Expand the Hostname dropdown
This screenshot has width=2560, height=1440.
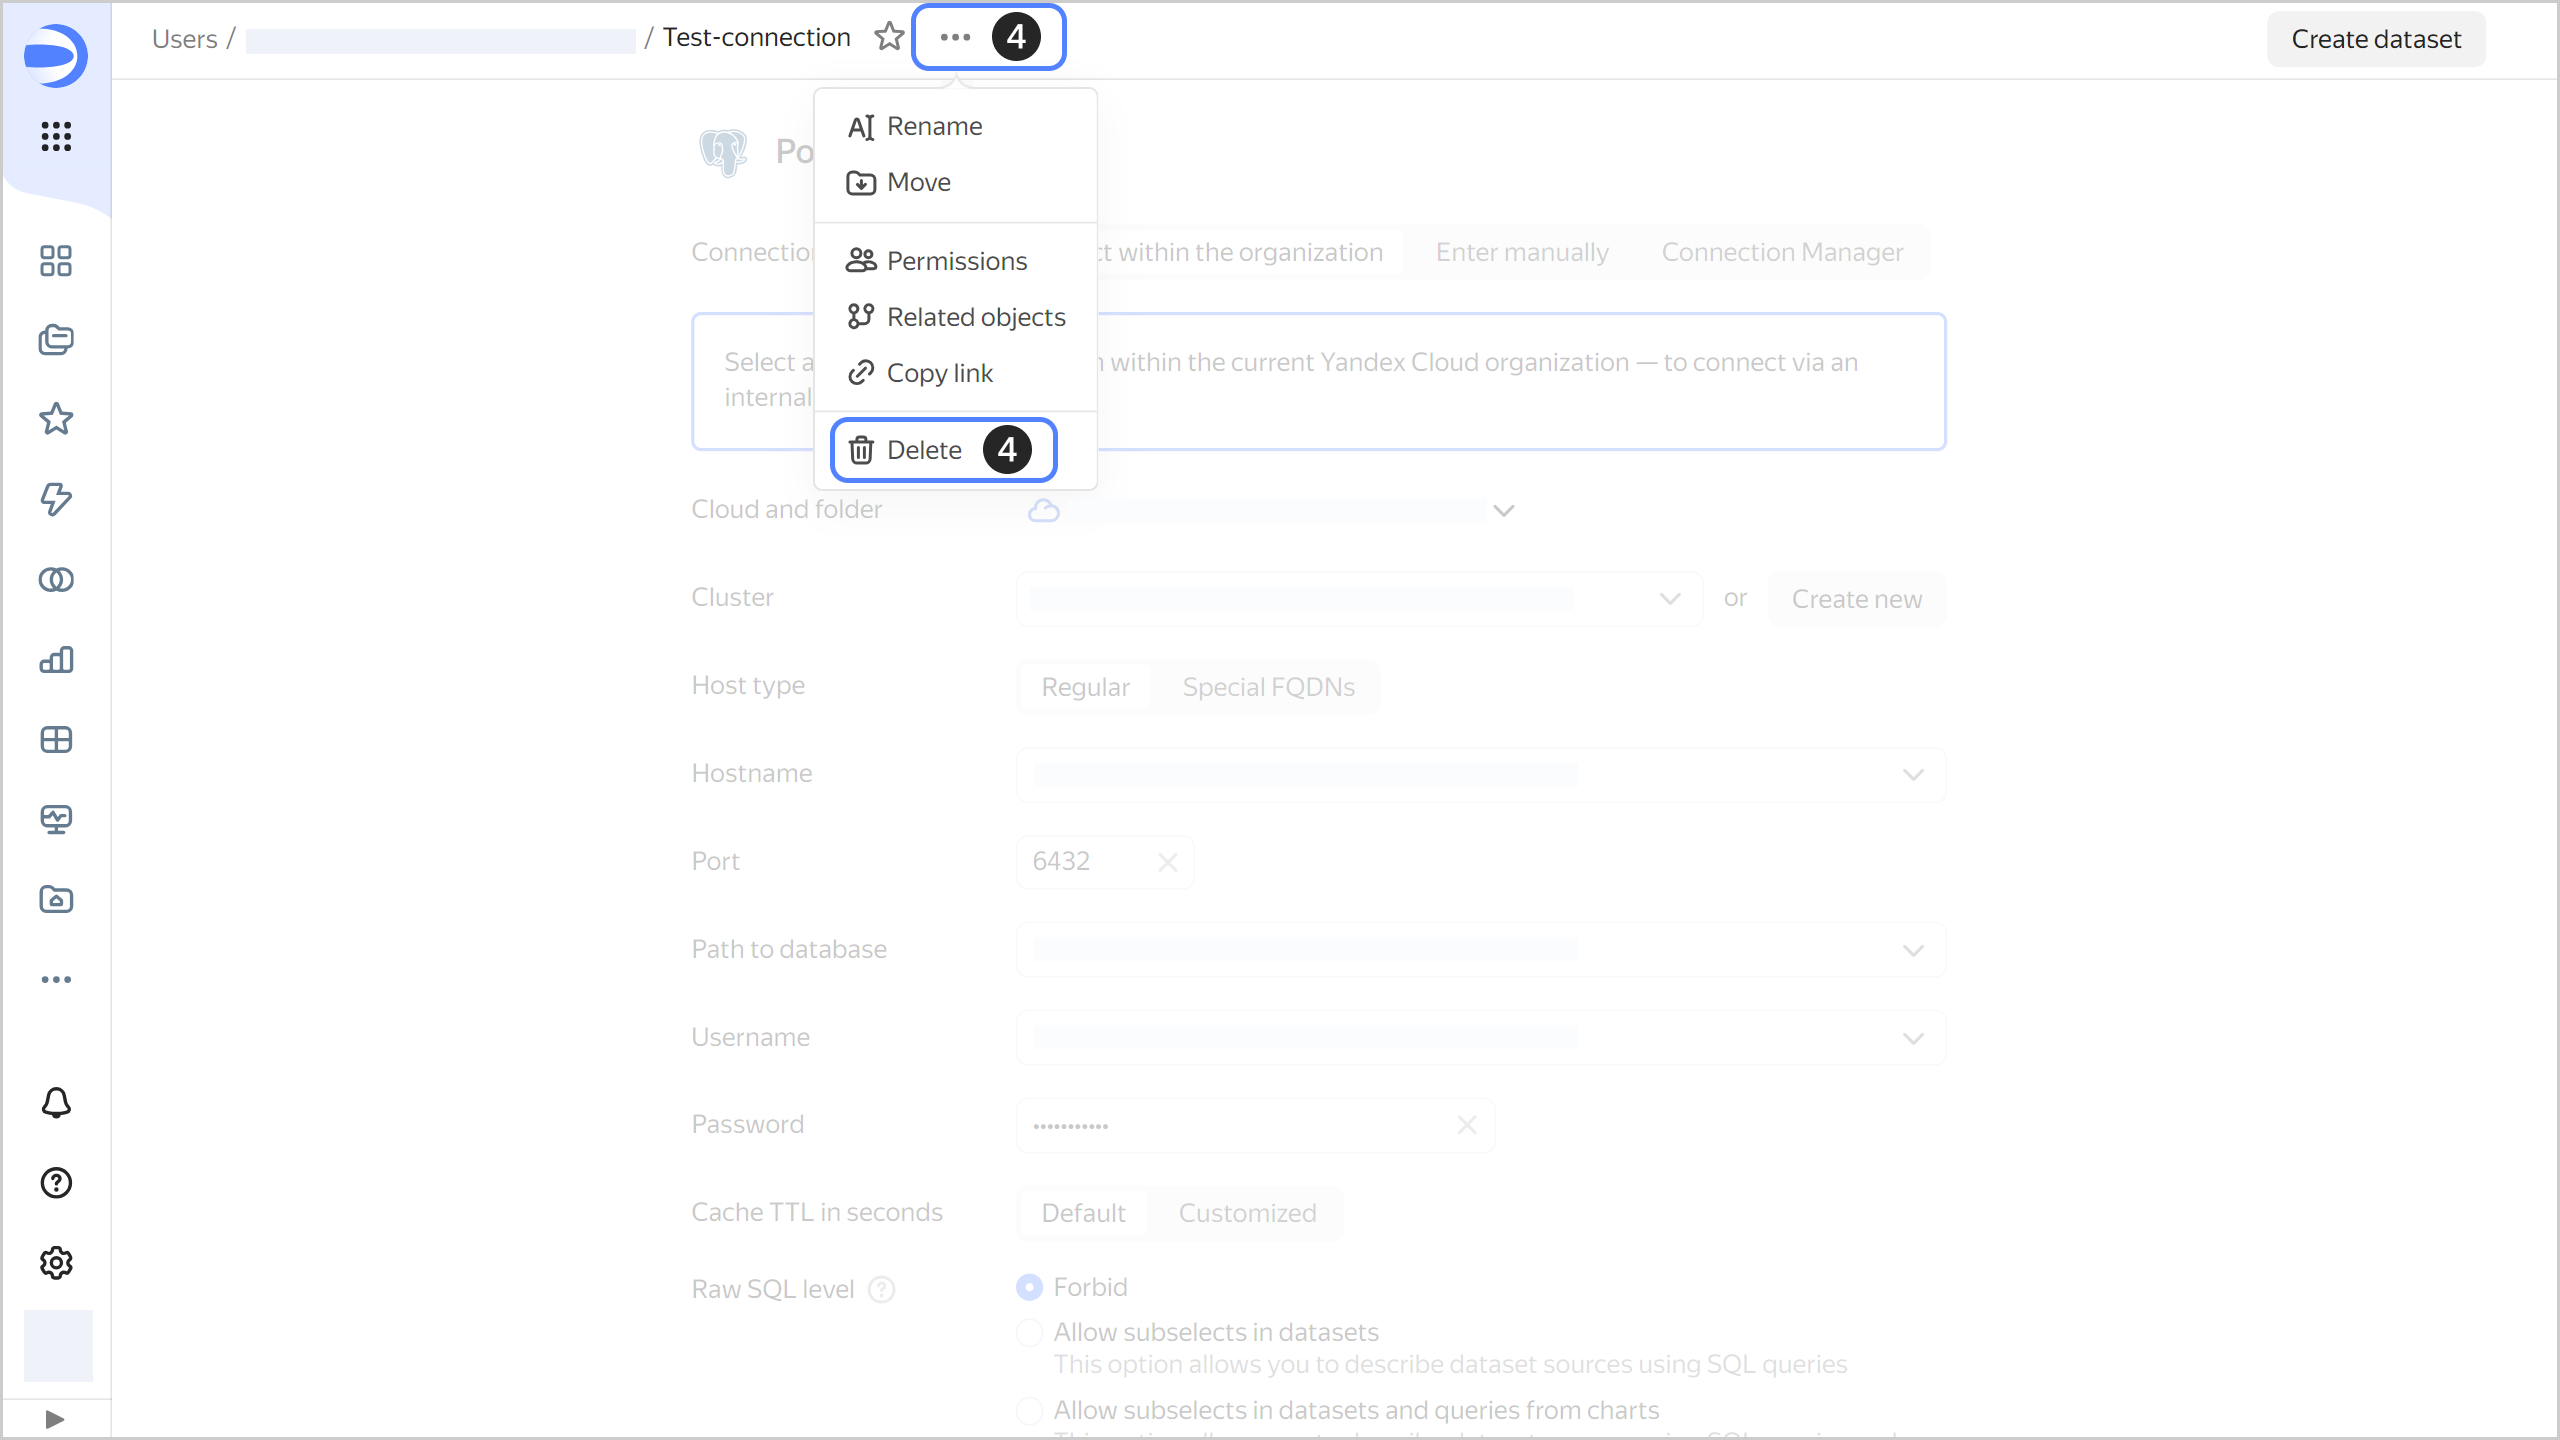coord(1912,775)
